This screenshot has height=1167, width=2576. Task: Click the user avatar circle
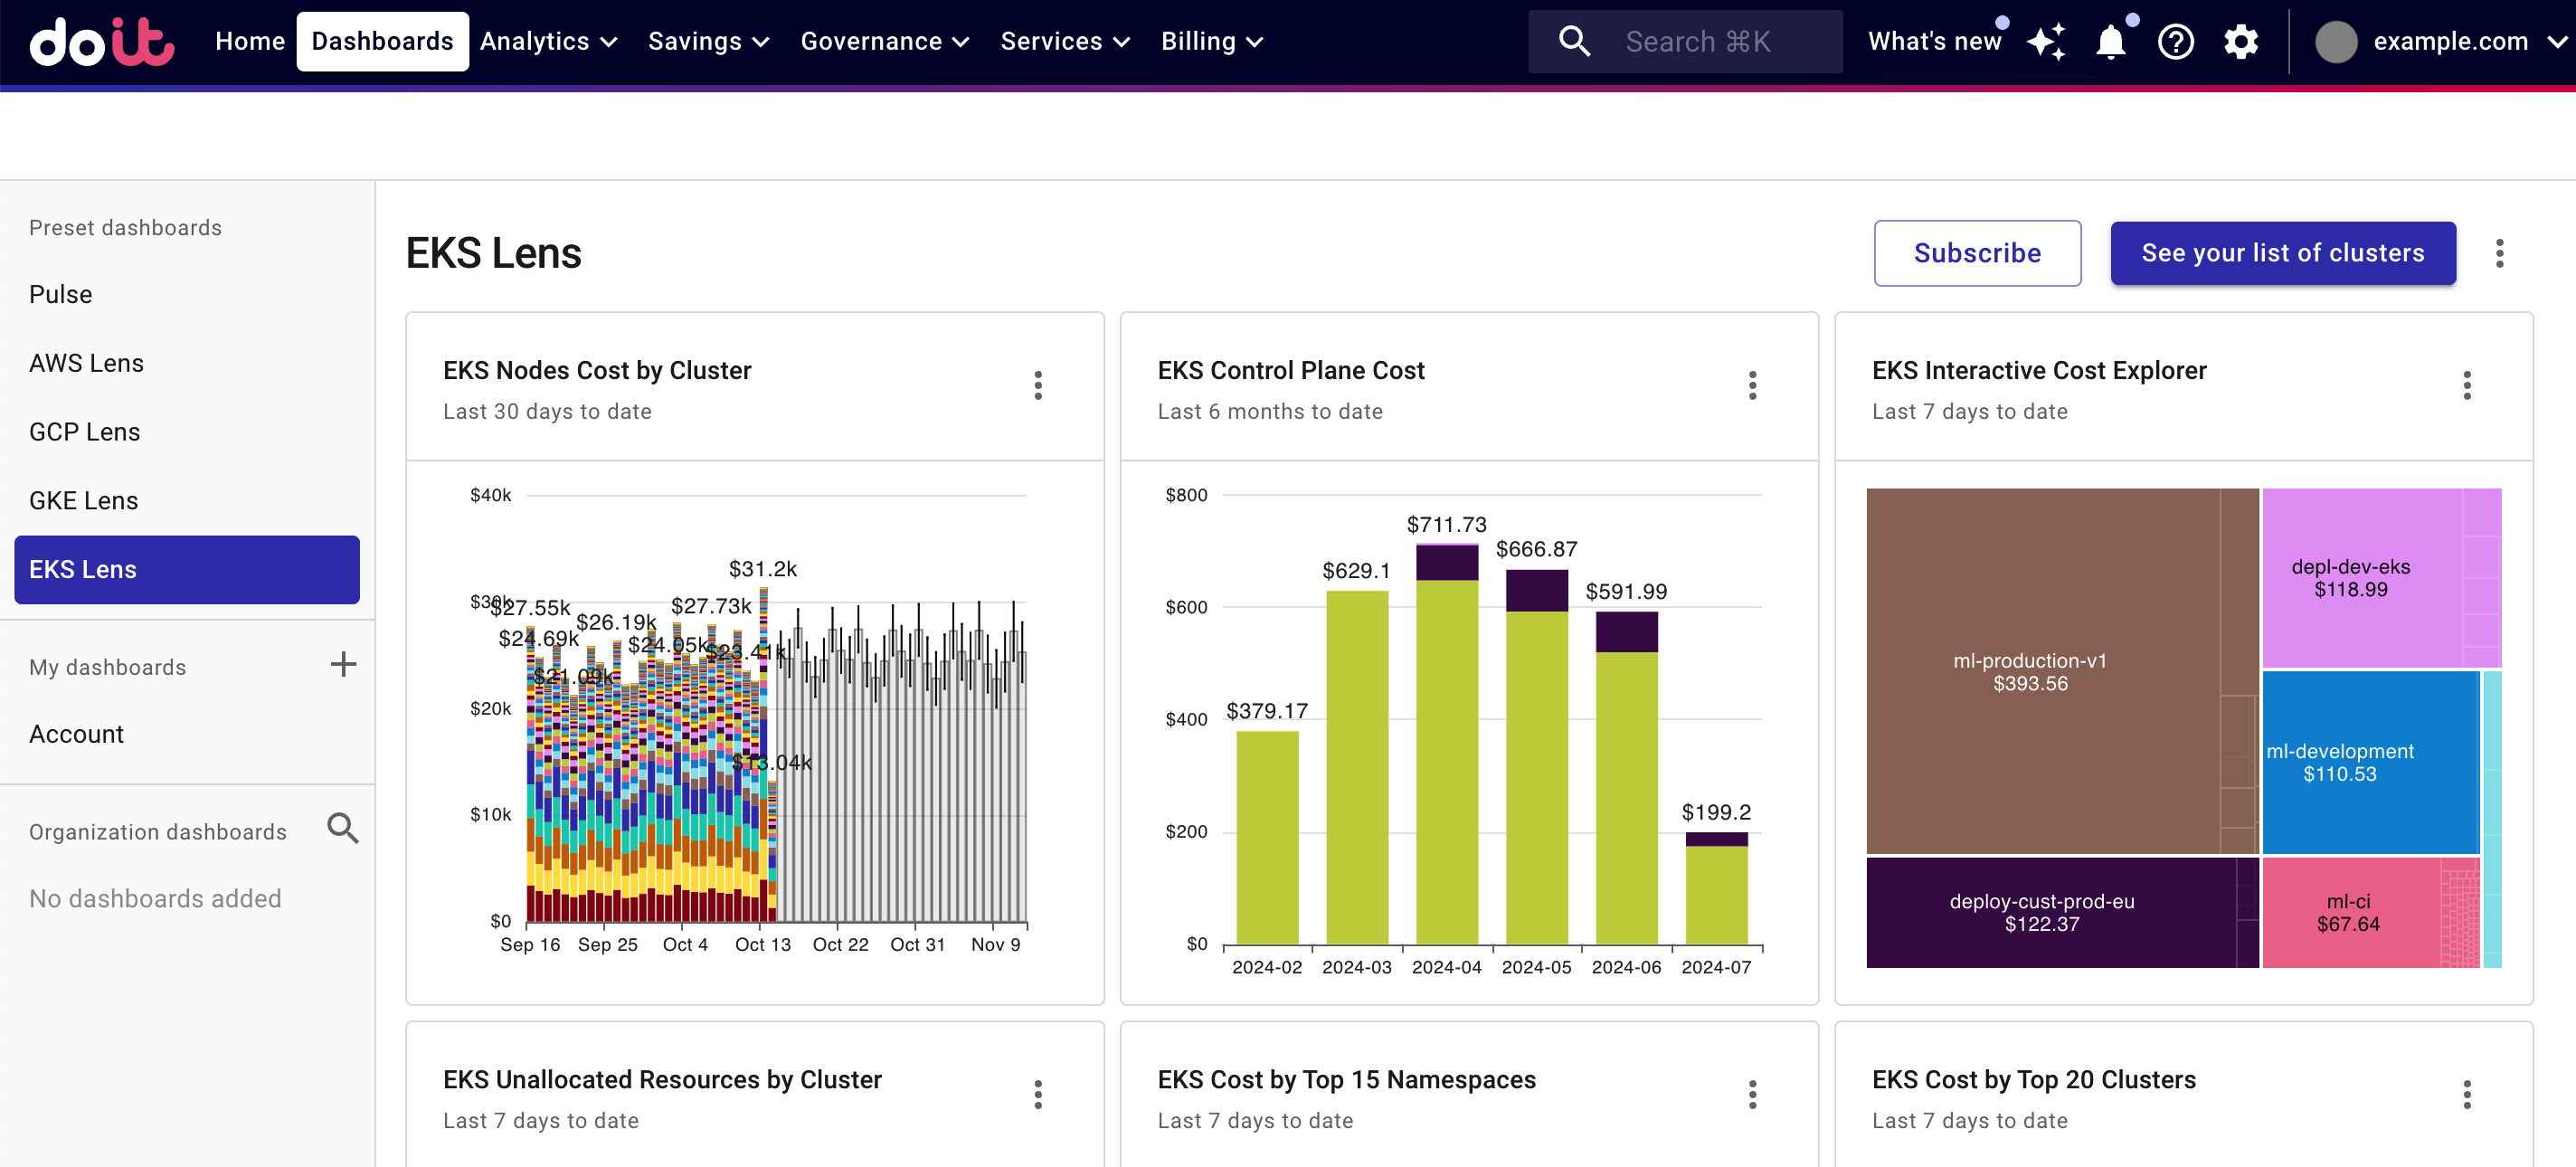pos(2336,42)
